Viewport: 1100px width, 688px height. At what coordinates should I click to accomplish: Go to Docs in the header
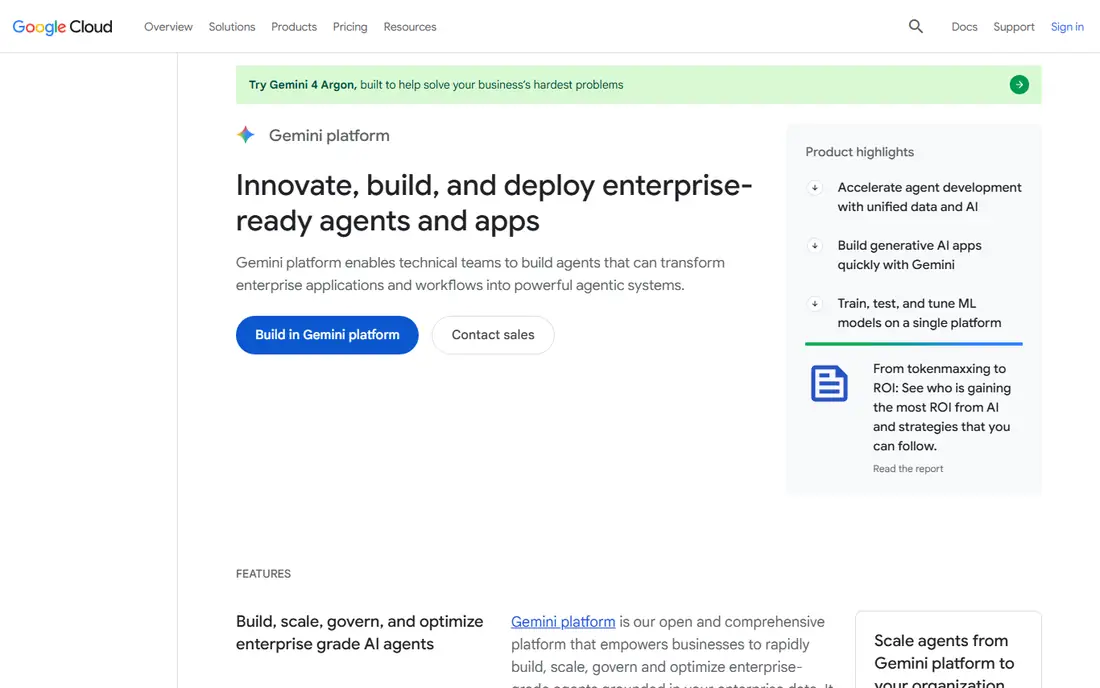pyautogui.click(x=964, y=27)
